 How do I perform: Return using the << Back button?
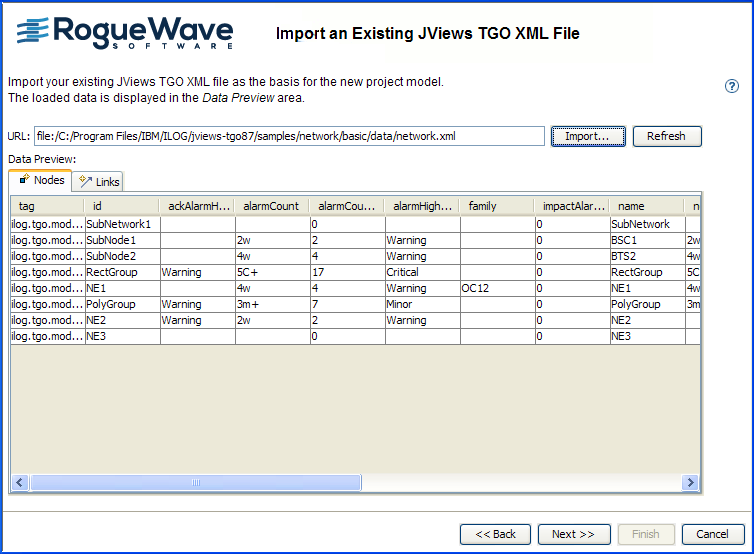495,534
